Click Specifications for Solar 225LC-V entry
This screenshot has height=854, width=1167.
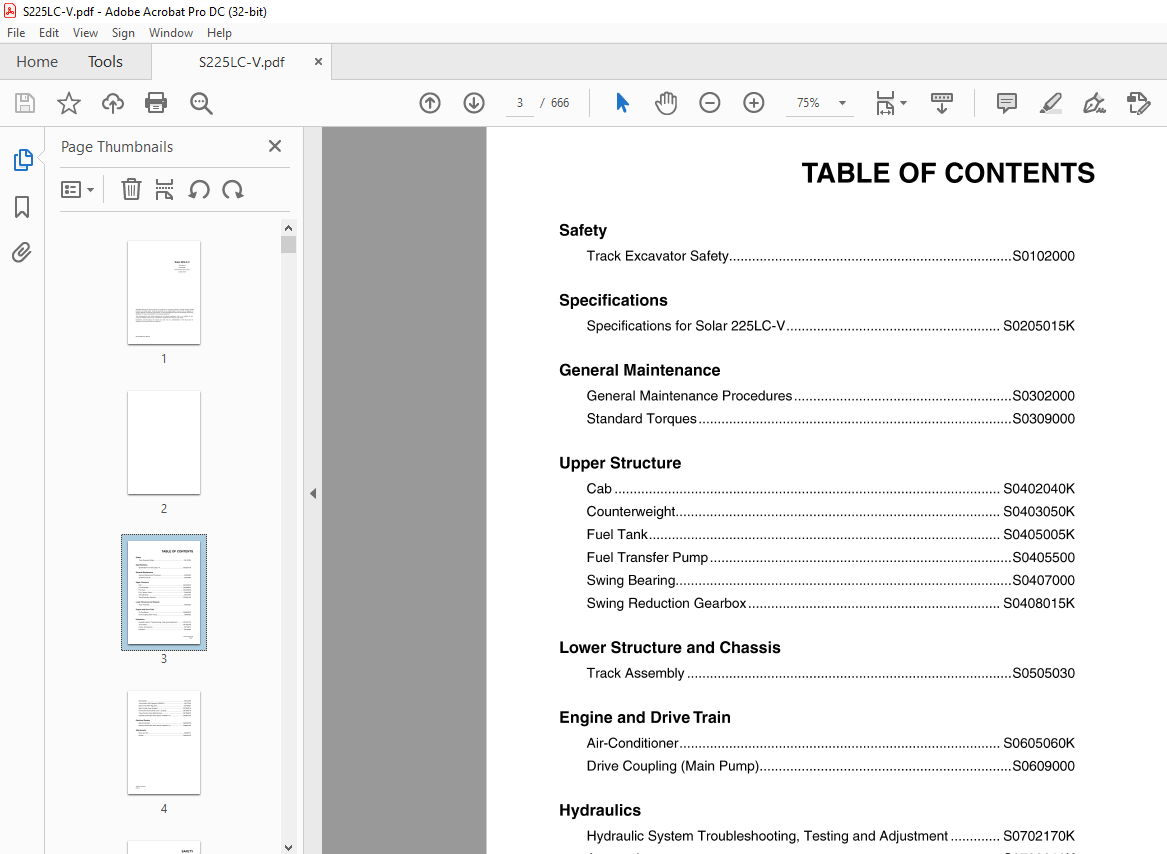click(830, 326)
